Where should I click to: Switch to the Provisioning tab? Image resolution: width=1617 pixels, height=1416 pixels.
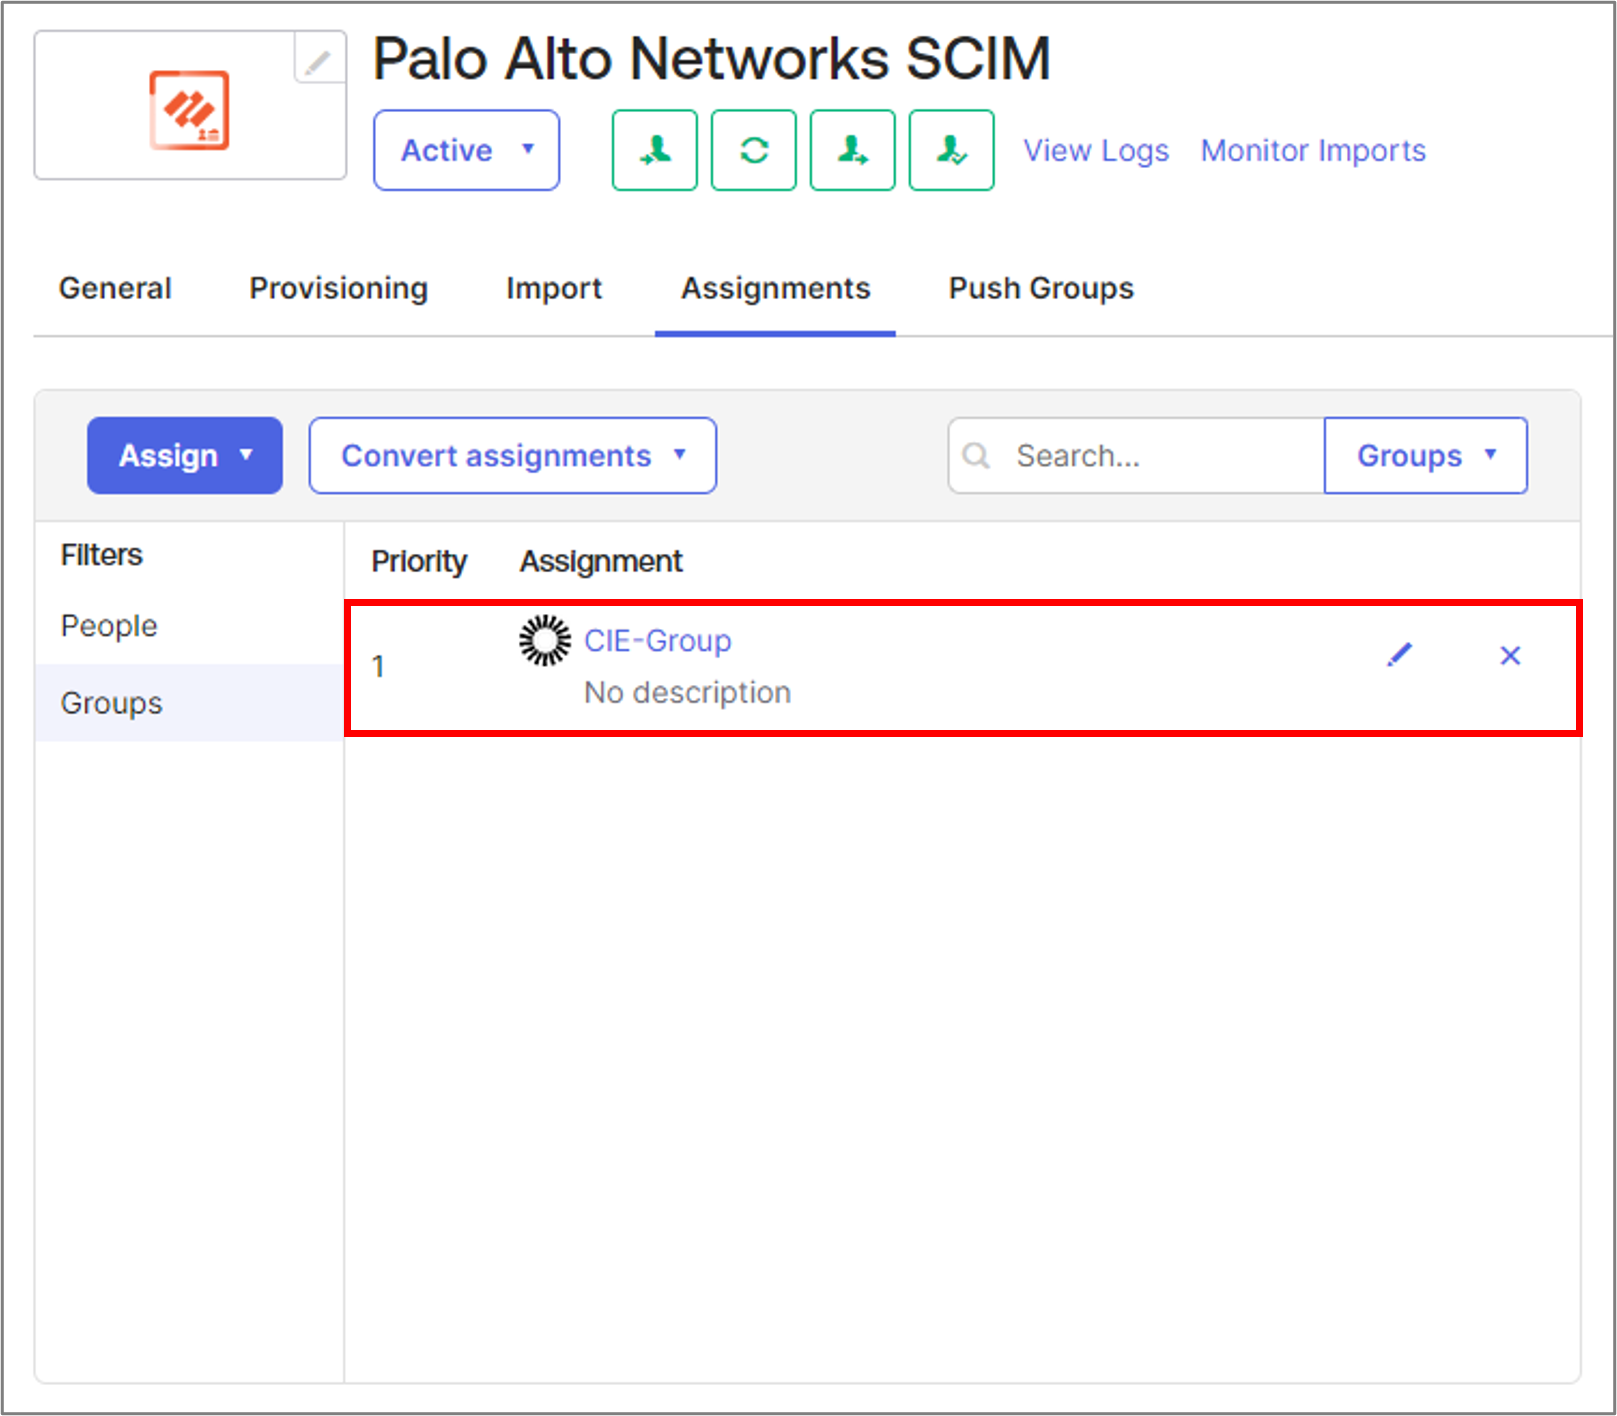(339, 288)
